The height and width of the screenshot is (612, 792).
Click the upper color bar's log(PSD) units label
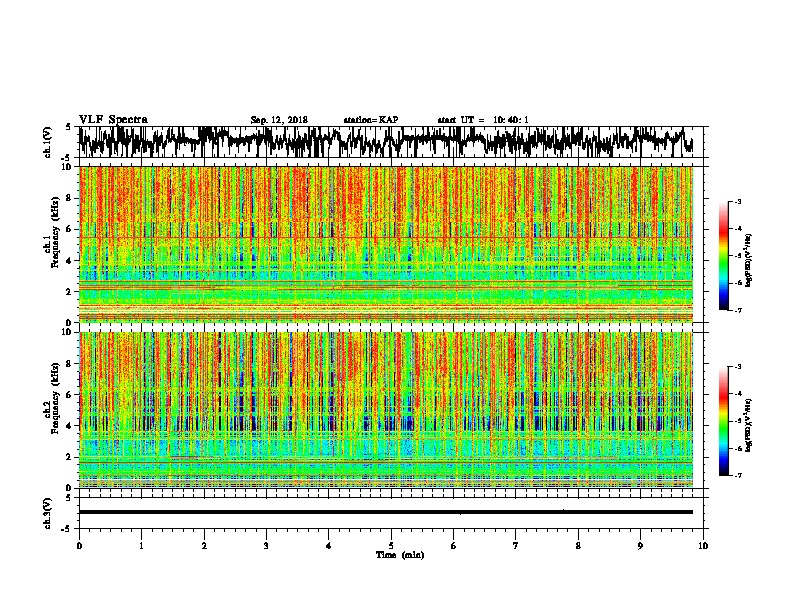pyautogui.click(x=749, y=260)
